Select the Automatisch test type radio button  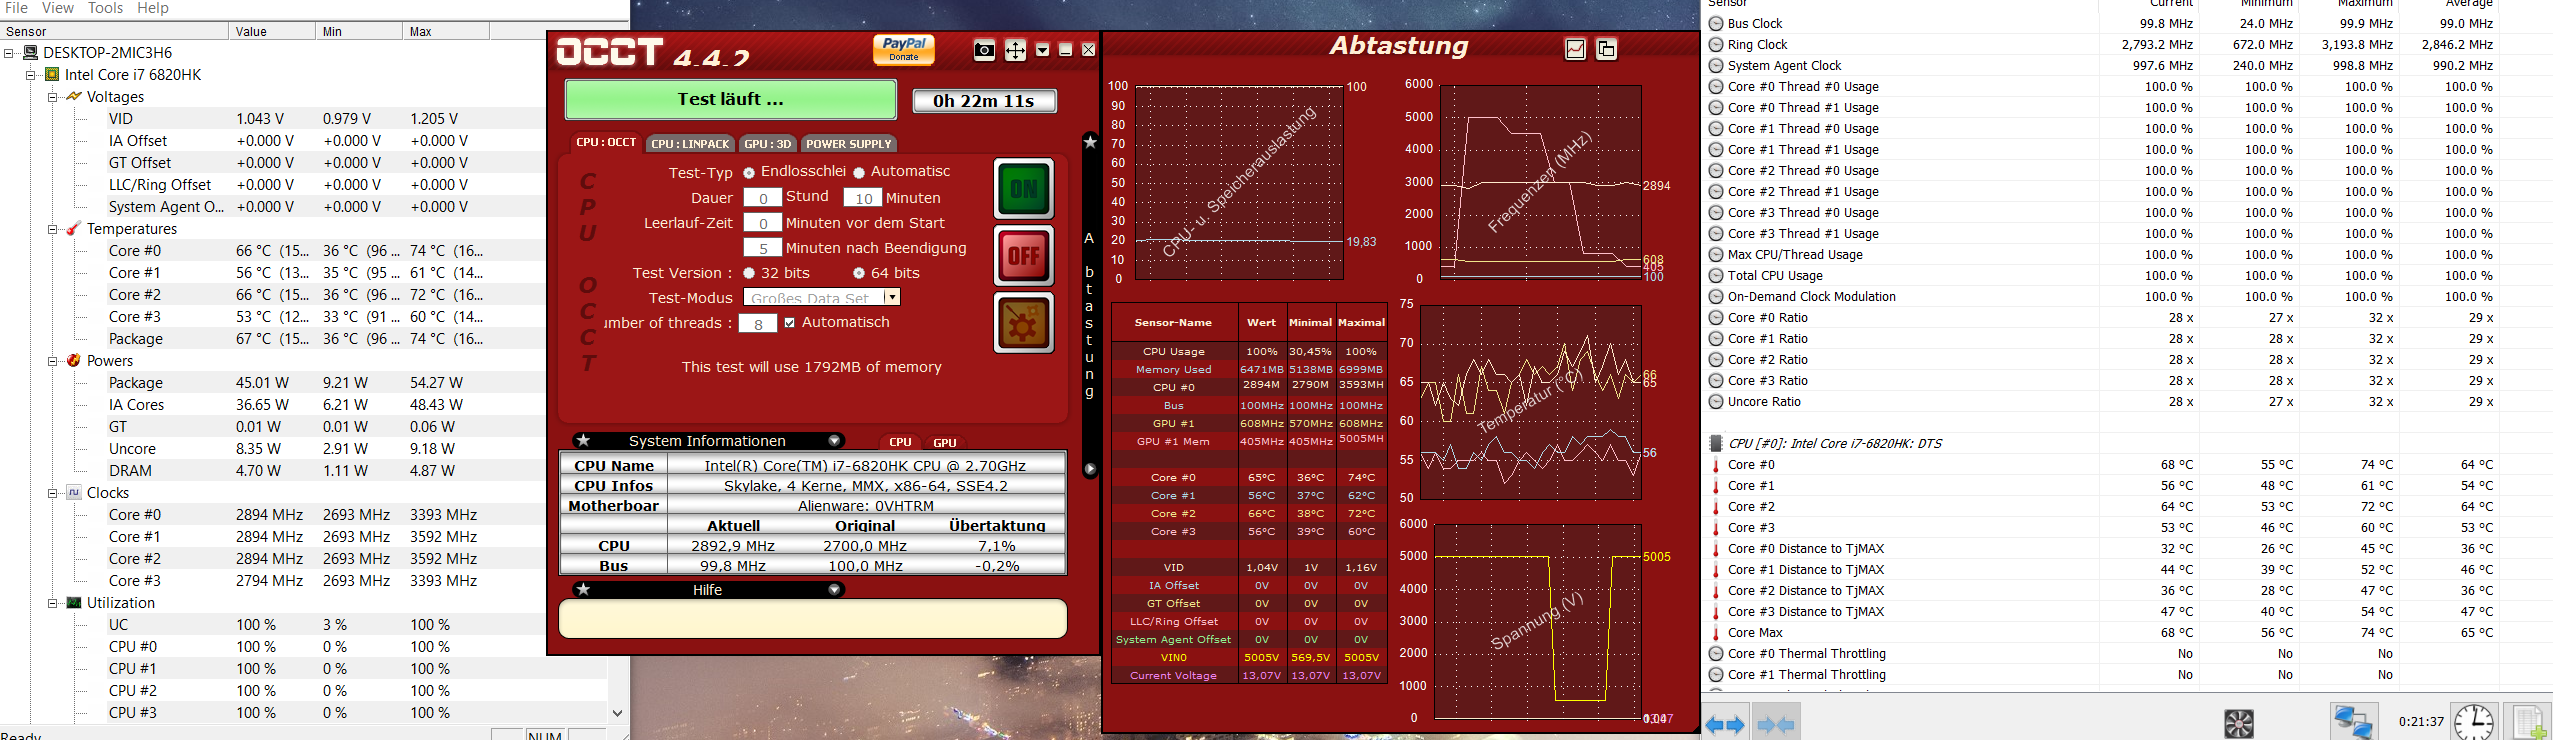click(858, 172)
